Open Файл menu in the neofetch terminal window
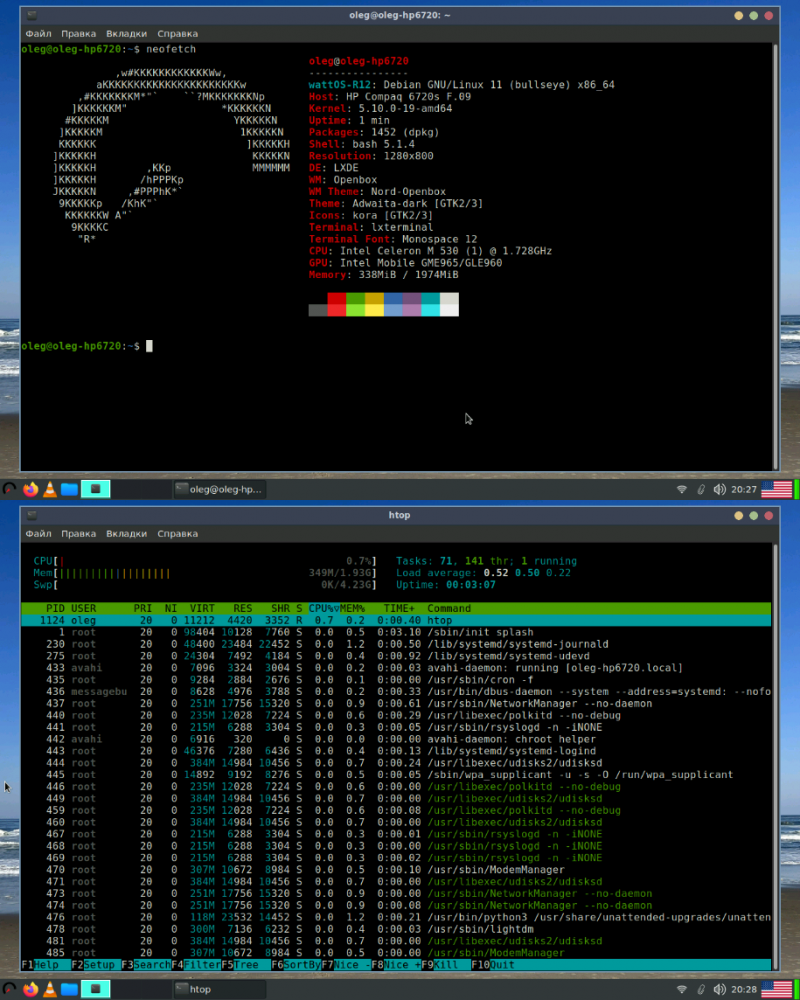800x1000 pixels. click(39, 34)
